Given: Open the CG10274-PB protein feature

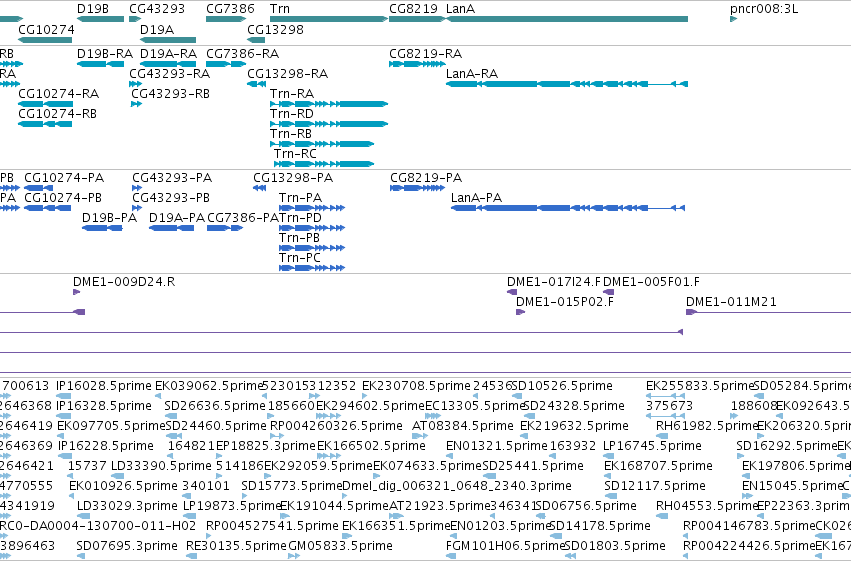Looking at the screenshot, I should coord(47,208).
